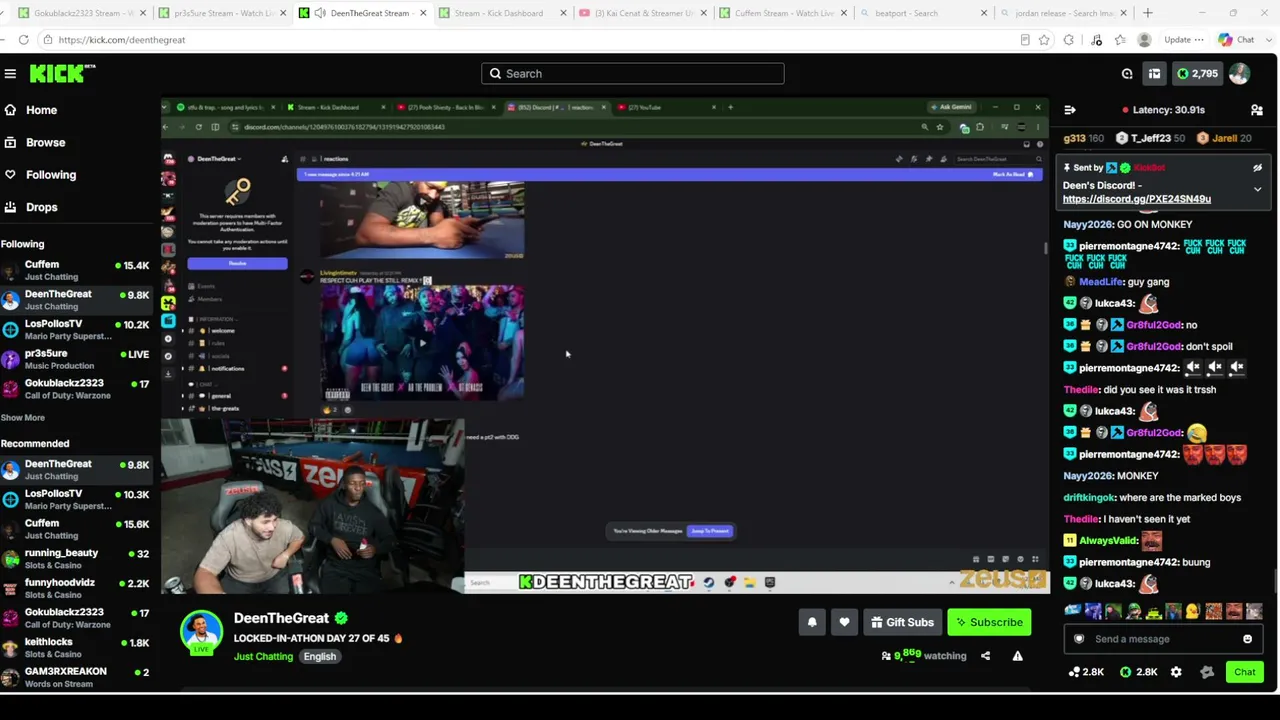Viewport: 1280px width, 720px height.
Task: Open keithlocks in Recommended channels
Action: tap(76, 648)
